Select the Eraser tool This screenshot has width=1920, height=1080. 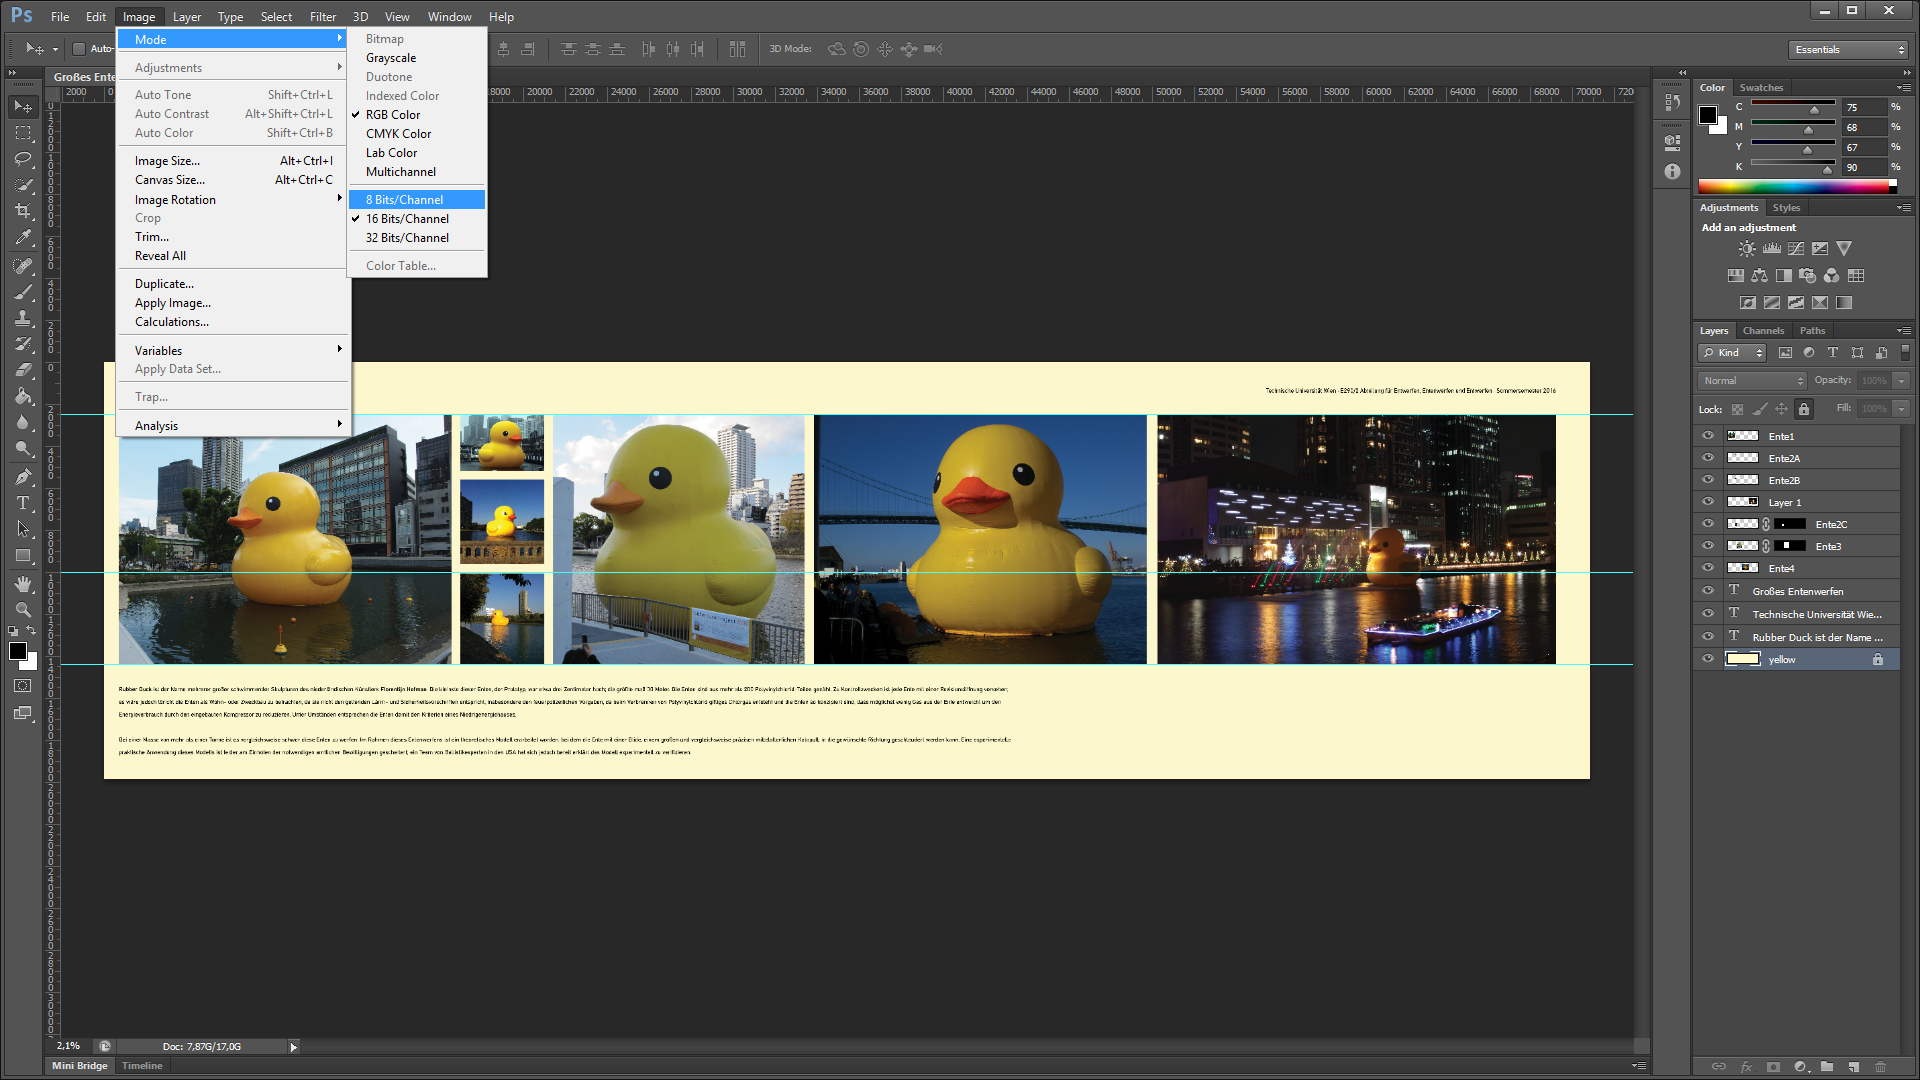point(23,370)
